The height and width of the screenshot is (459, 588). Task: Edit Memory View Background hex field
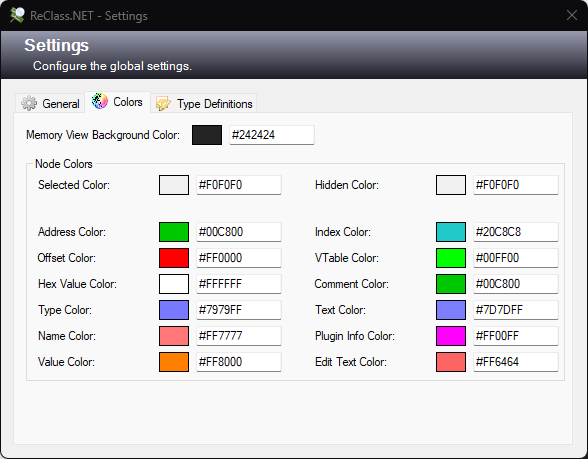[272, 135]
